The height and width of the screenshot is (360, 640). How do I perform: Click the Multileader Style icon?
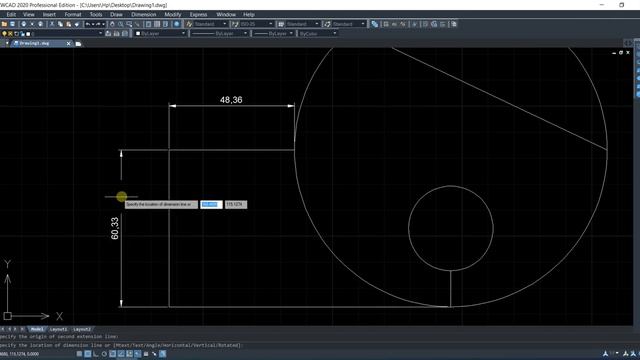coord(327,24)
